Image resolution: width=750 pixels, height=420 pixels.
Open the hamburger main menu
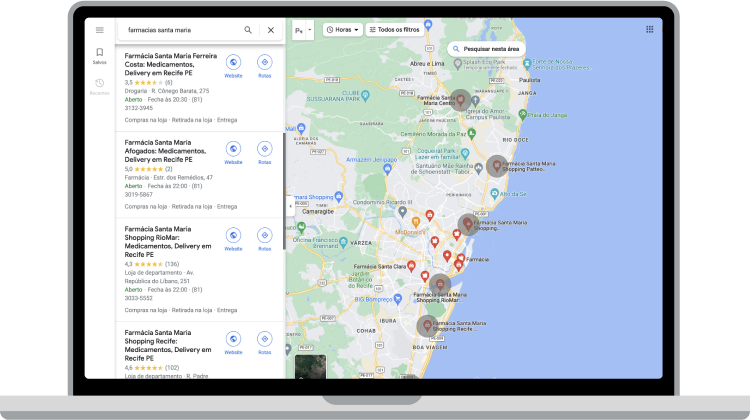tap(99, 30)
